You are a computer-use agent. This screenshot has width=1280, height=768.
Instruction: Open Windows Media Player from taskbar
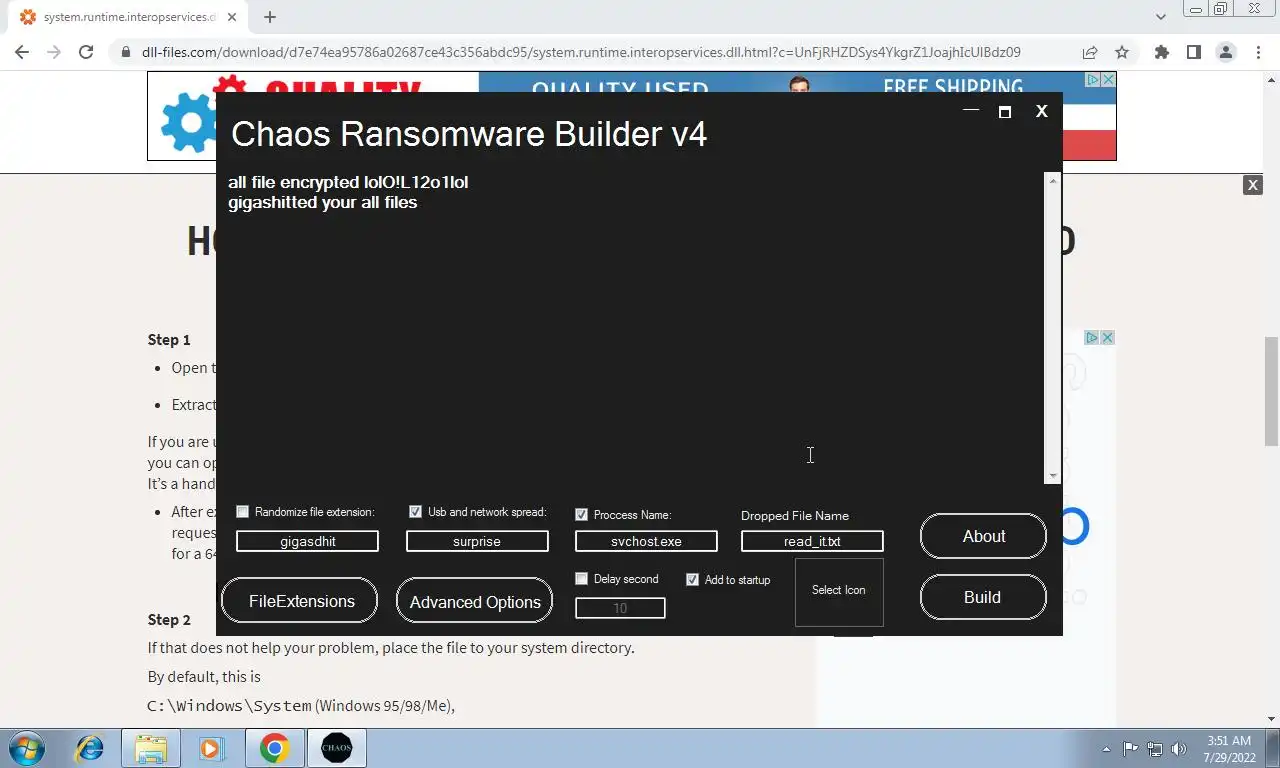pos(211,748)
